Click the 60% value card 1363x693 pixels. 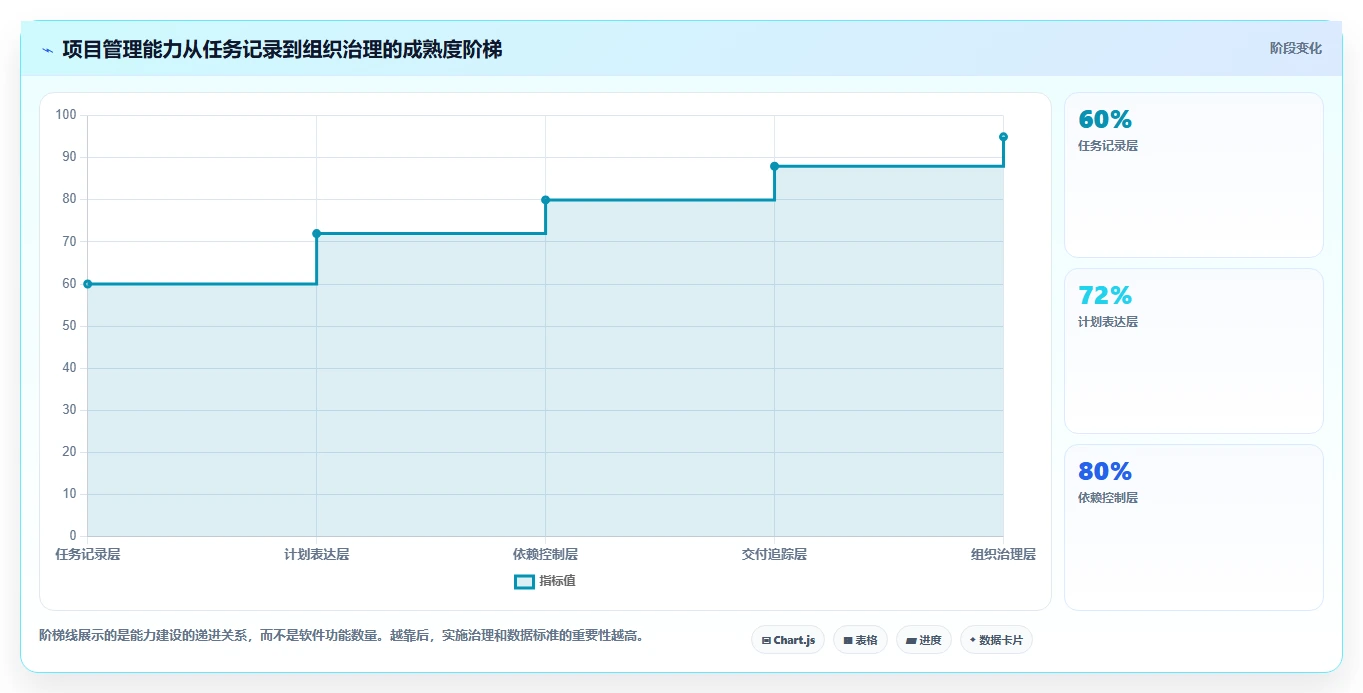click(x=1194, y=175)
